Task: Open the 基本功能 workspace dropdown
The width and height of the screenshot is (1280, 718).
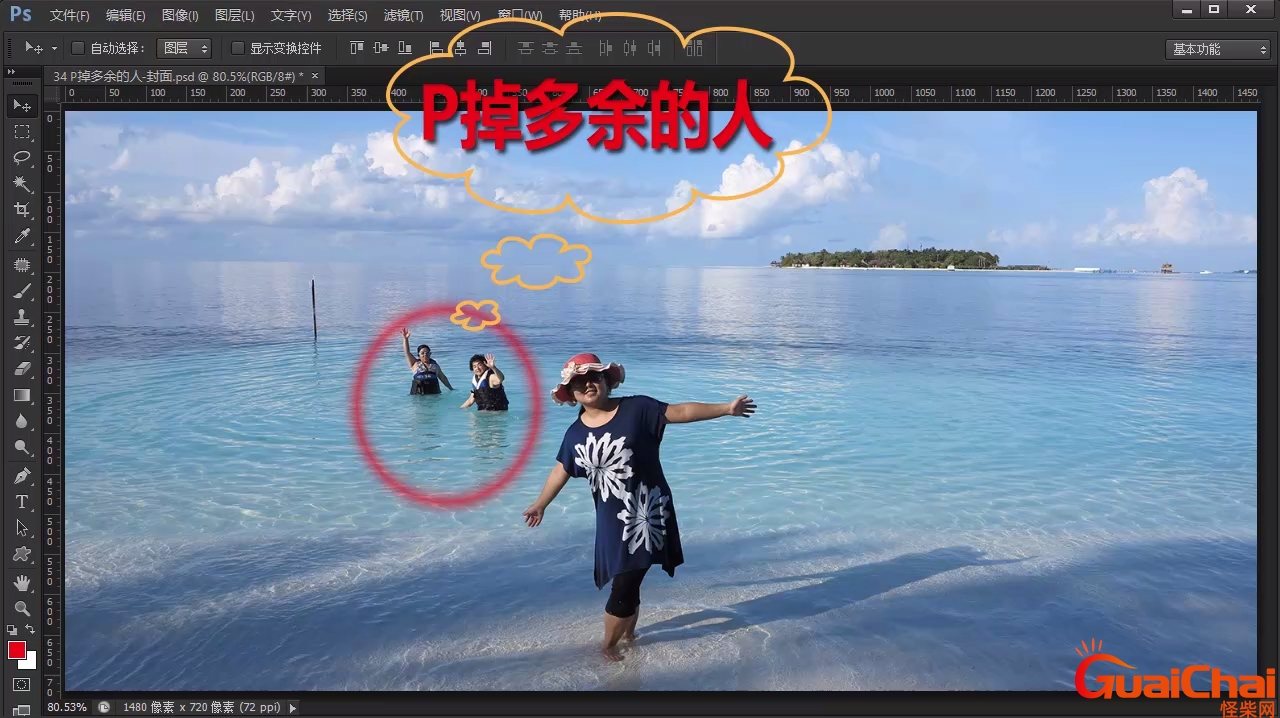Action: click(1217, 49)
